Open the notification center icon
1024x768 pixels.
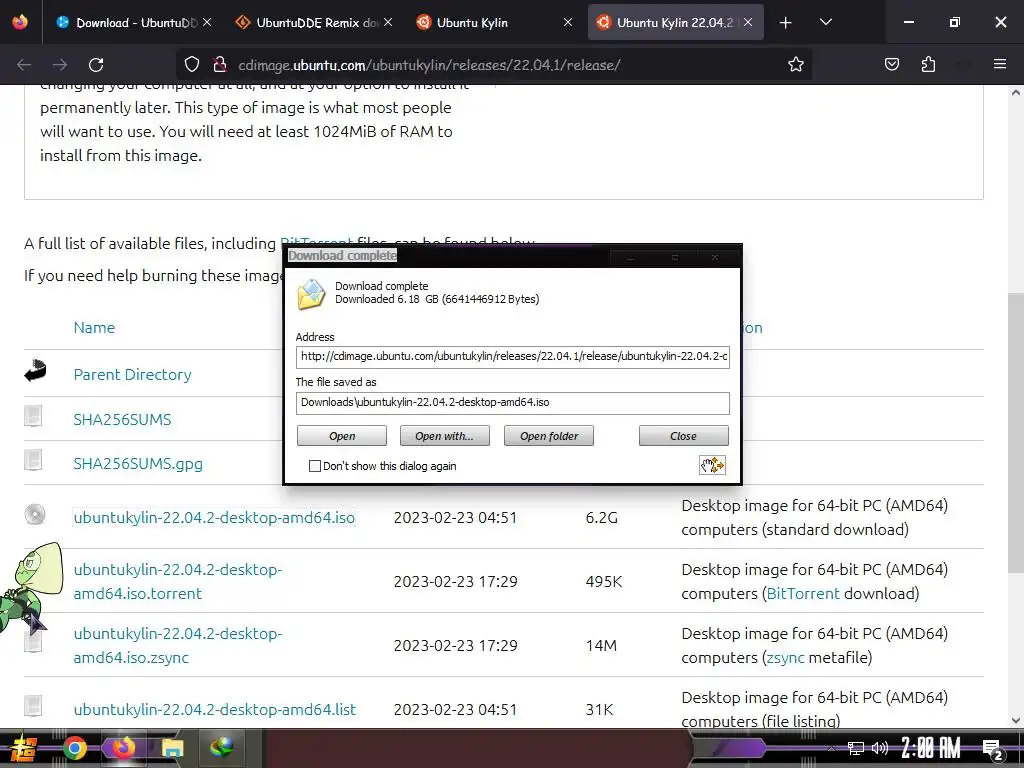992,750
